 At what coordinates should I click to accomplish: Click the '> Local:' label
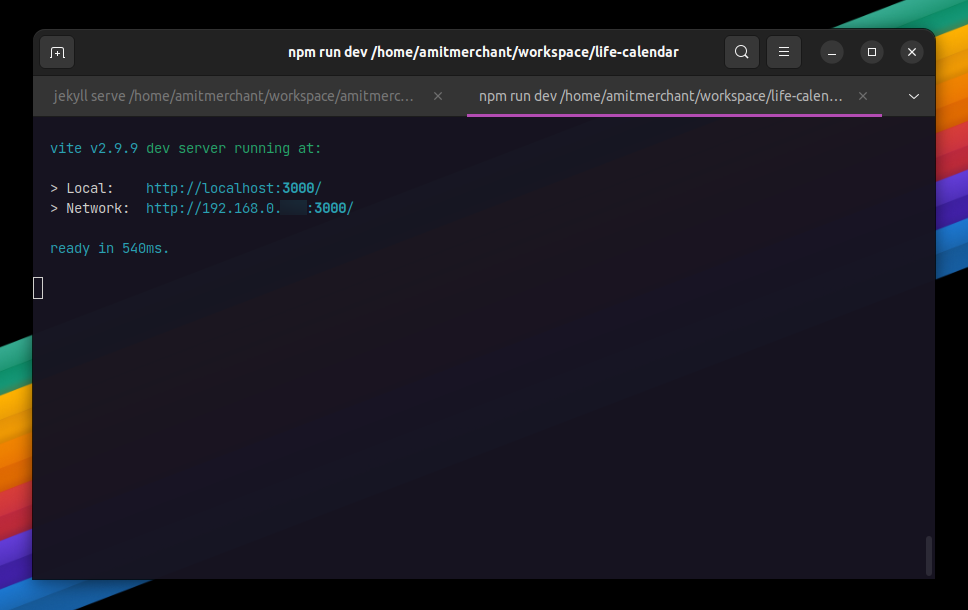(81, 188)
